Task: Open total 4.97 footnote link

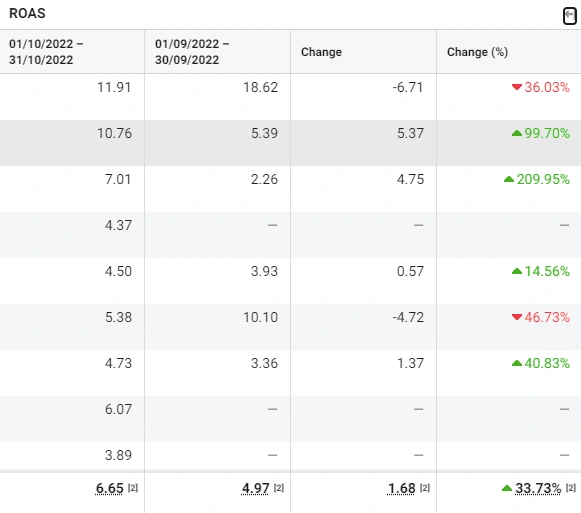Action: tap(279, 488)
